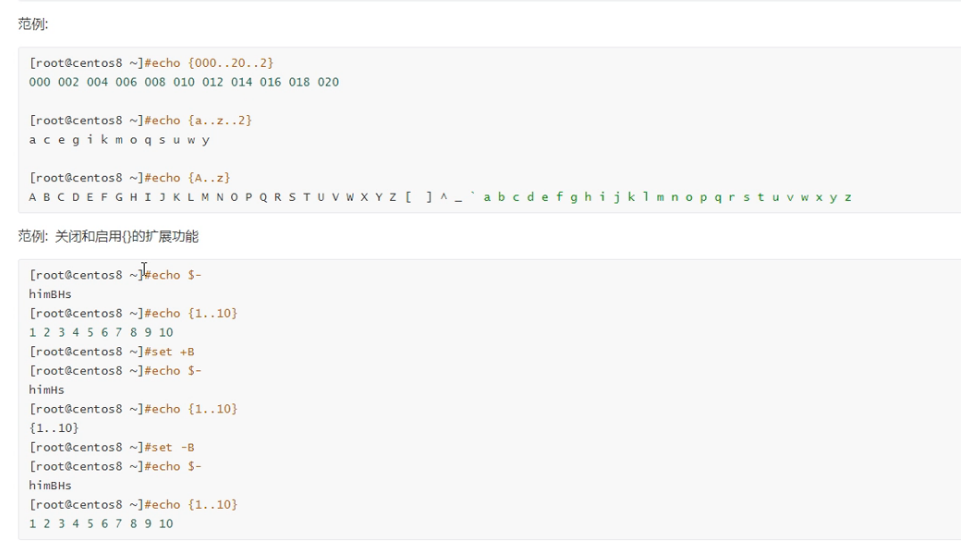Click the a c e g i output line
The height and width of the screenshot is (551, 961).
click(x=120, y=140)
